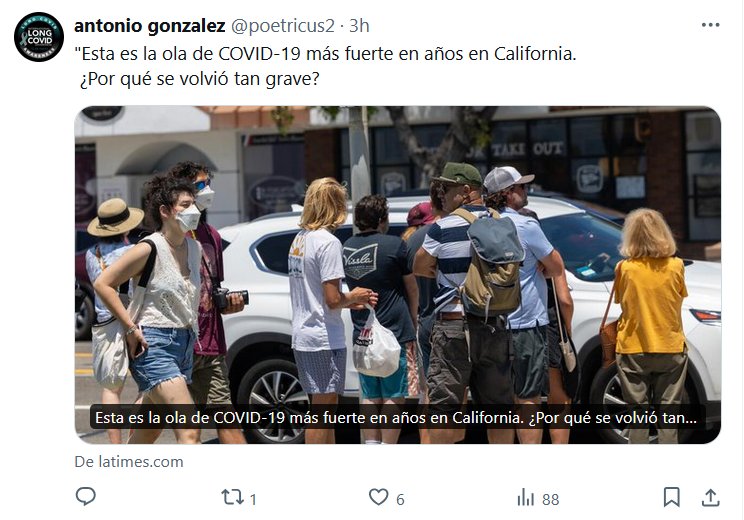Open the reply comment icon
This screenshot has height=520, width=744.
click(86, 497)
